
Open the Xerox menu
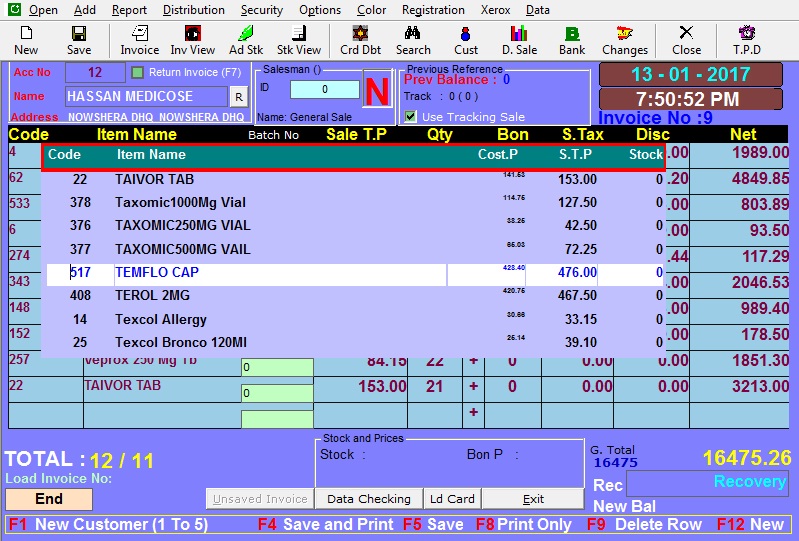[495, 10]
